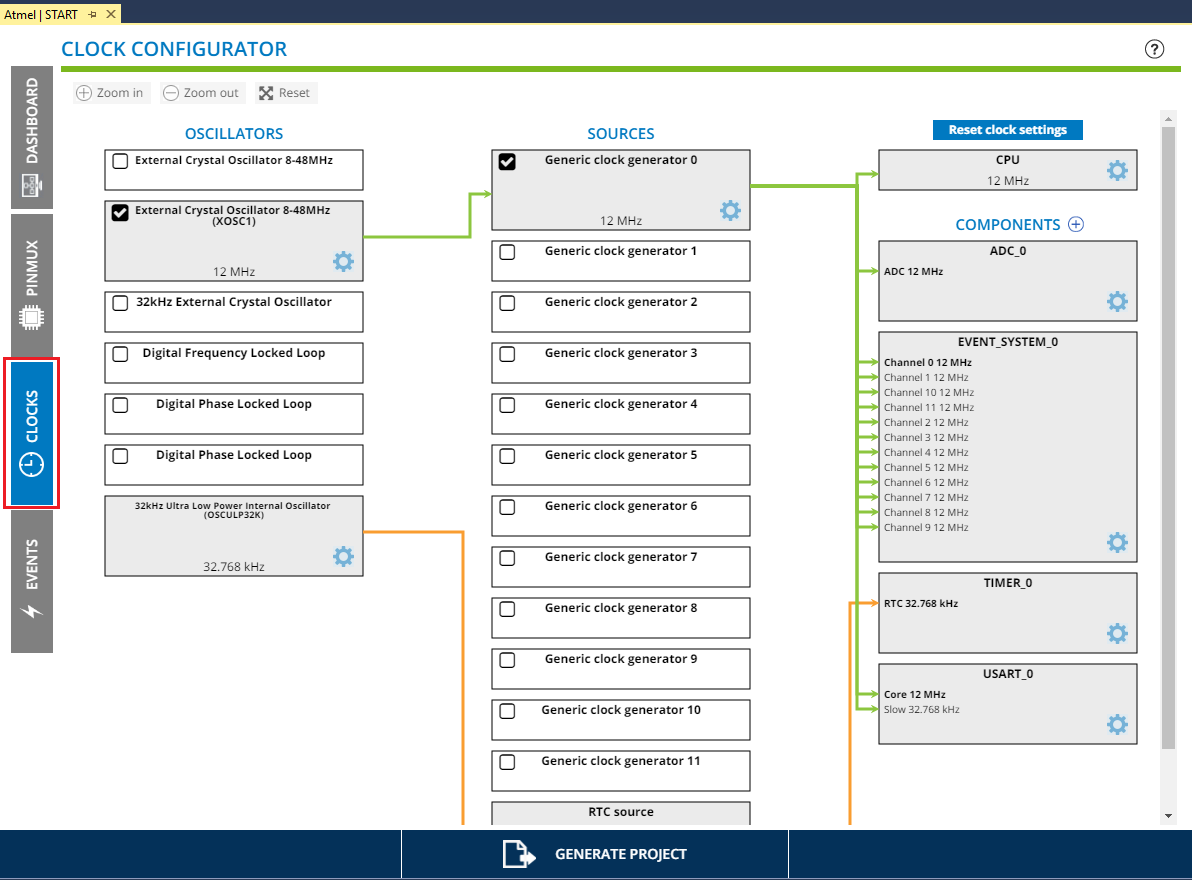Click the CPU clock settings gear
This screenshot has height=880, width=1192.
click(1117, 171)
